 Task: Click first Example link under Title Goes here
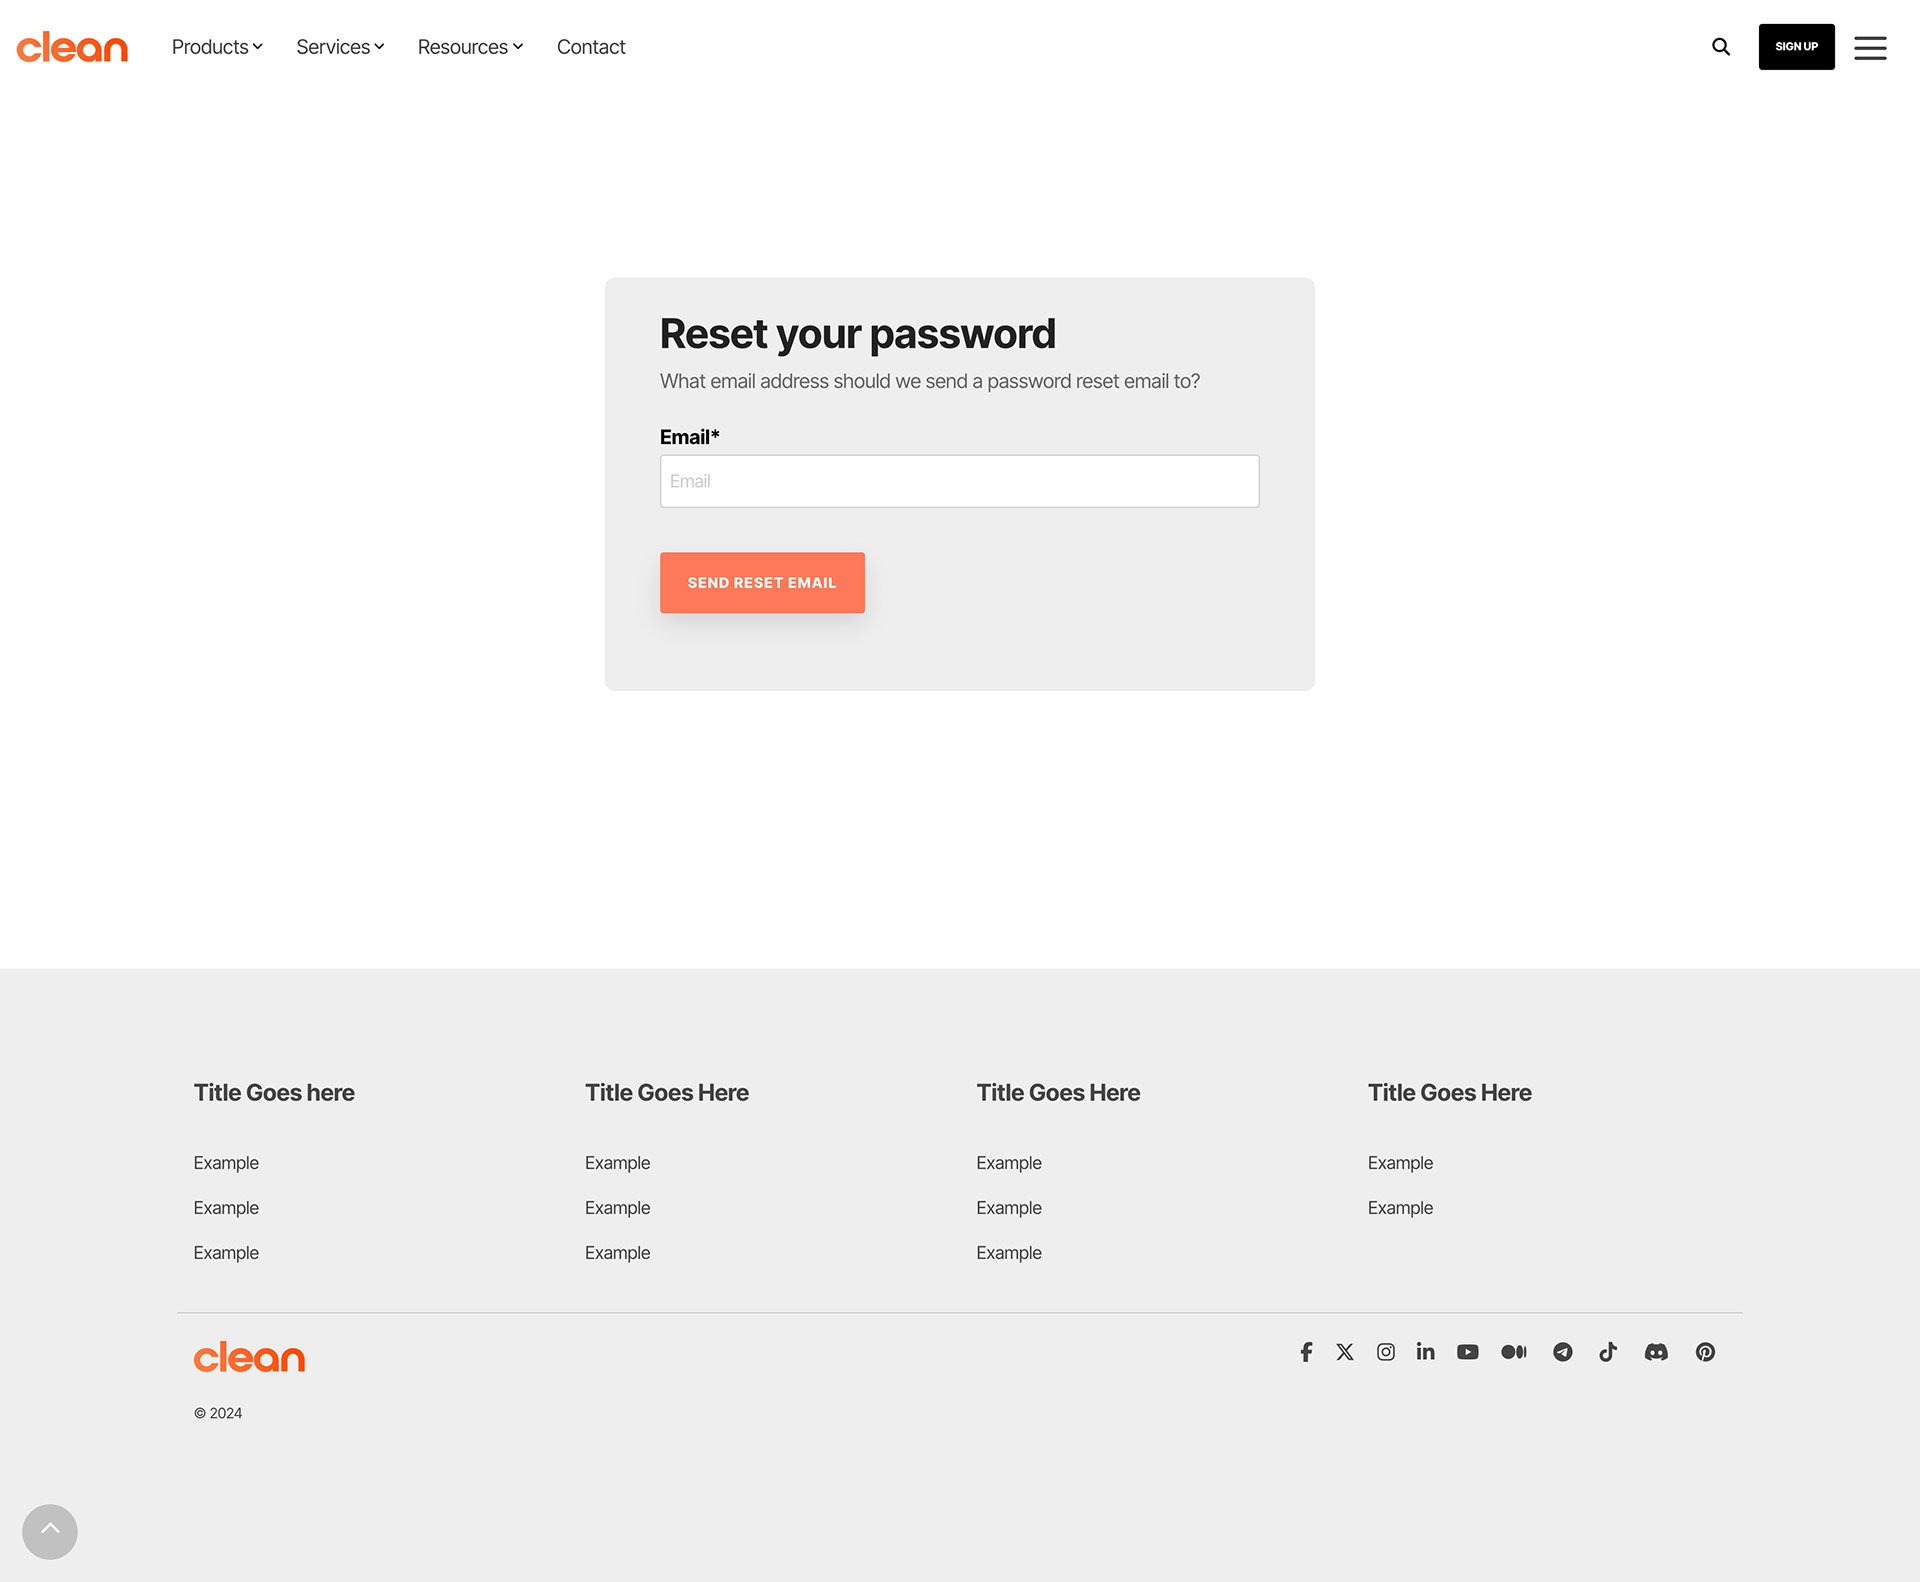[226, 1163]
